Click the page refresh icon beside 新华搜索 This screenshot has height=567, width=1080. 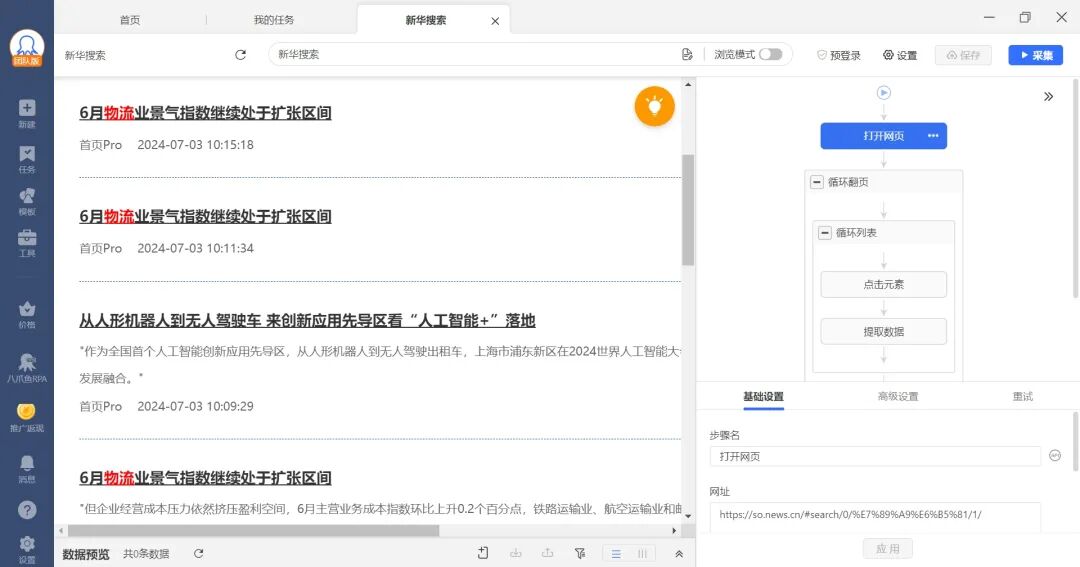(240, 54)
